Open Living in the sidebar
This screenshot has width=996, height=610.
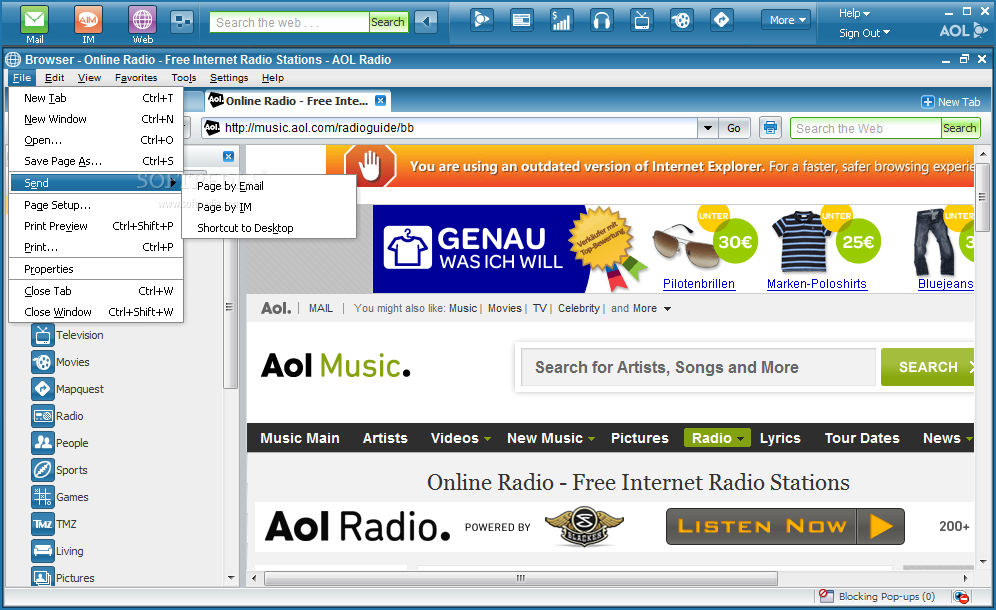click(x=57, y=551)
